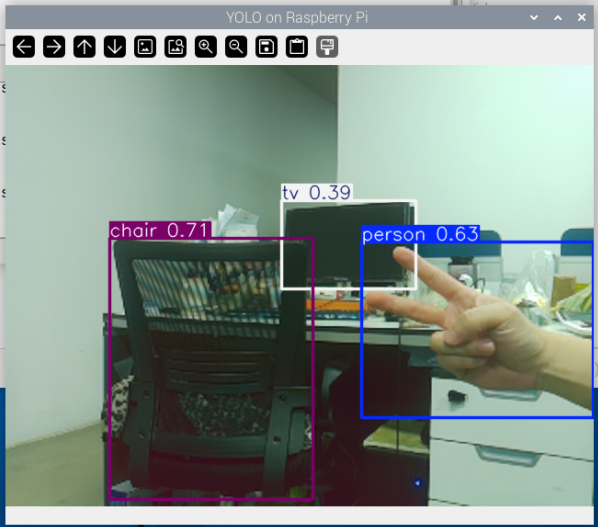The height and width of the screenshot is (527, 598).
Task: Click the empty status bar below the image
Action: pyautogui.click(x=299, y=515)
